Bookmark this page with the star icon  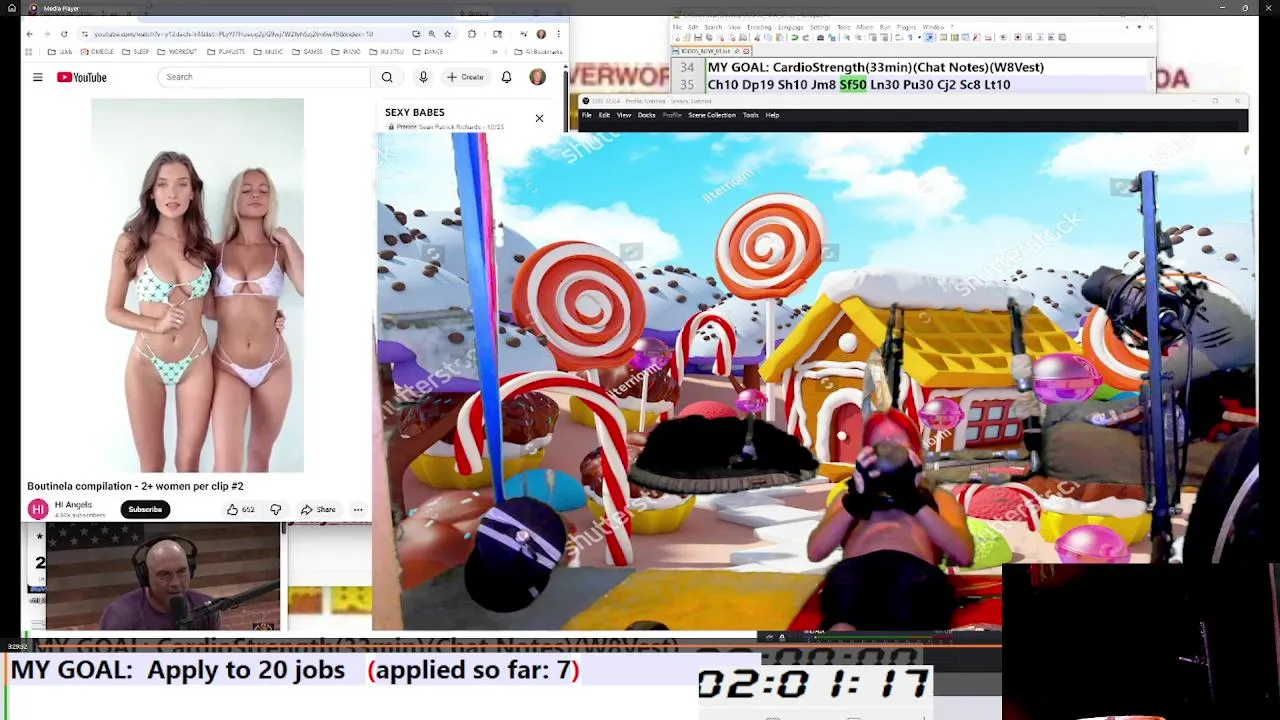[447, 34]
